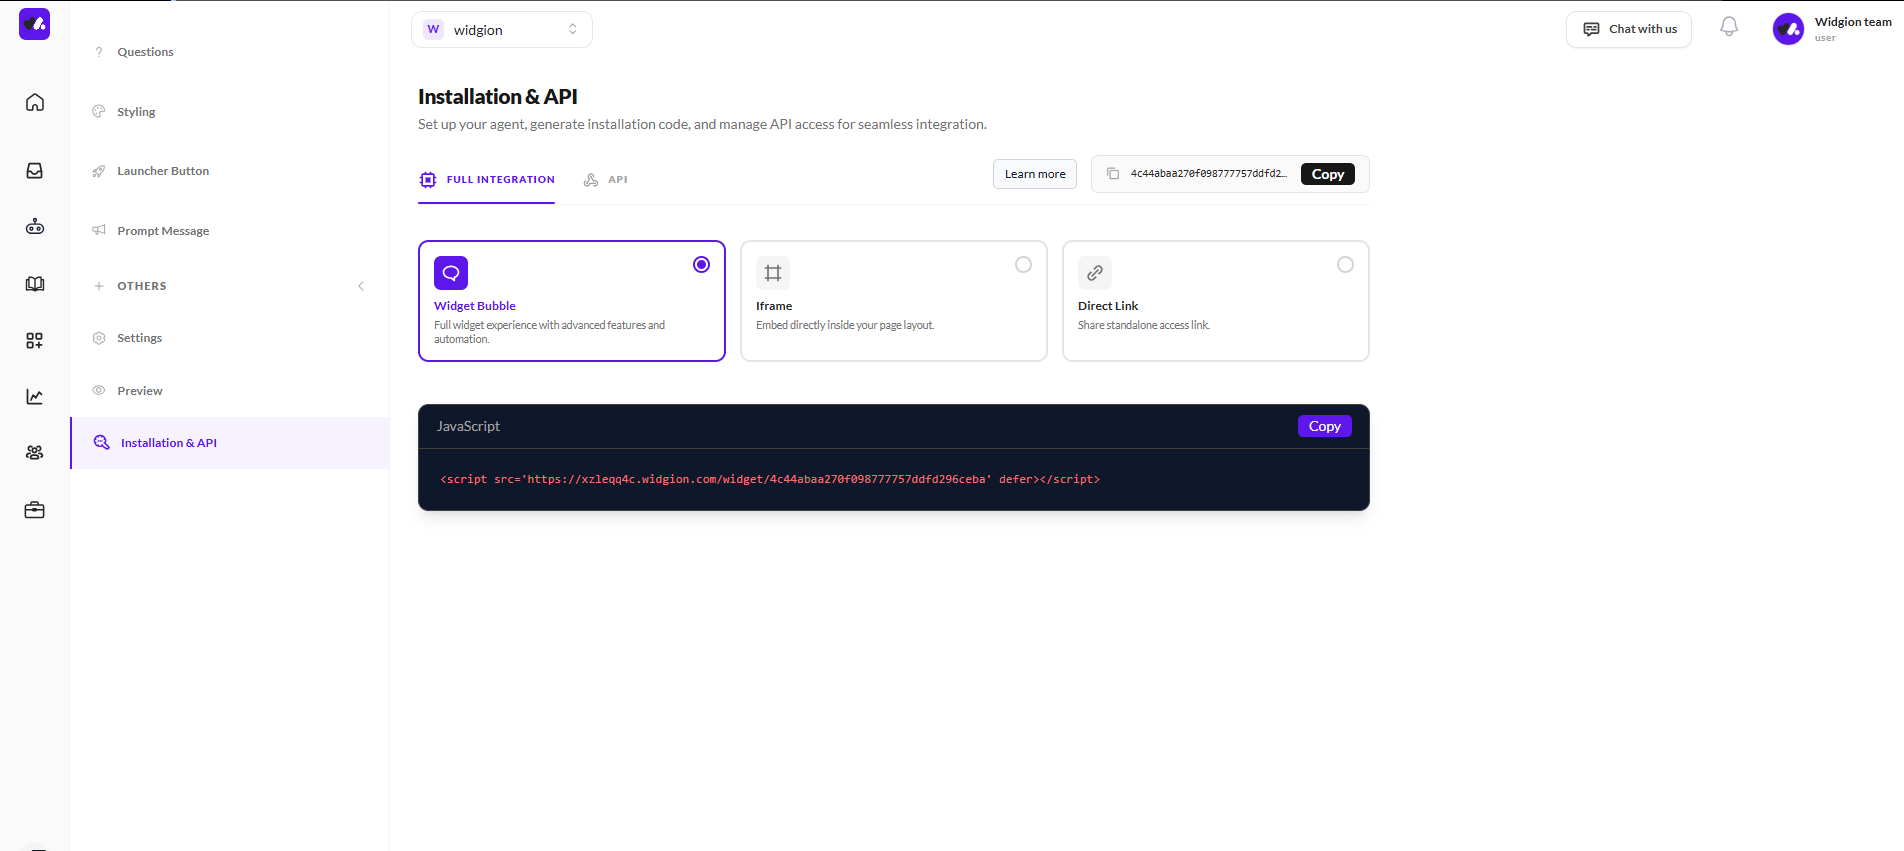Collapse the OTHERS section chevron
This screenshot has width=1904, height=851.
point(361,286)
